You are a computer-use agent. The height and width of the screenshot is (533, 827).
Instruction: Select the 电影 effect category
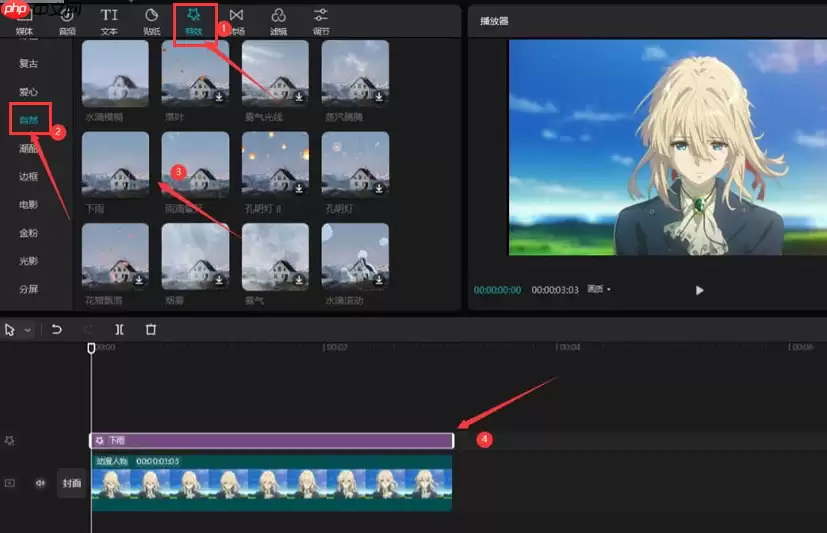coord(28,205)
